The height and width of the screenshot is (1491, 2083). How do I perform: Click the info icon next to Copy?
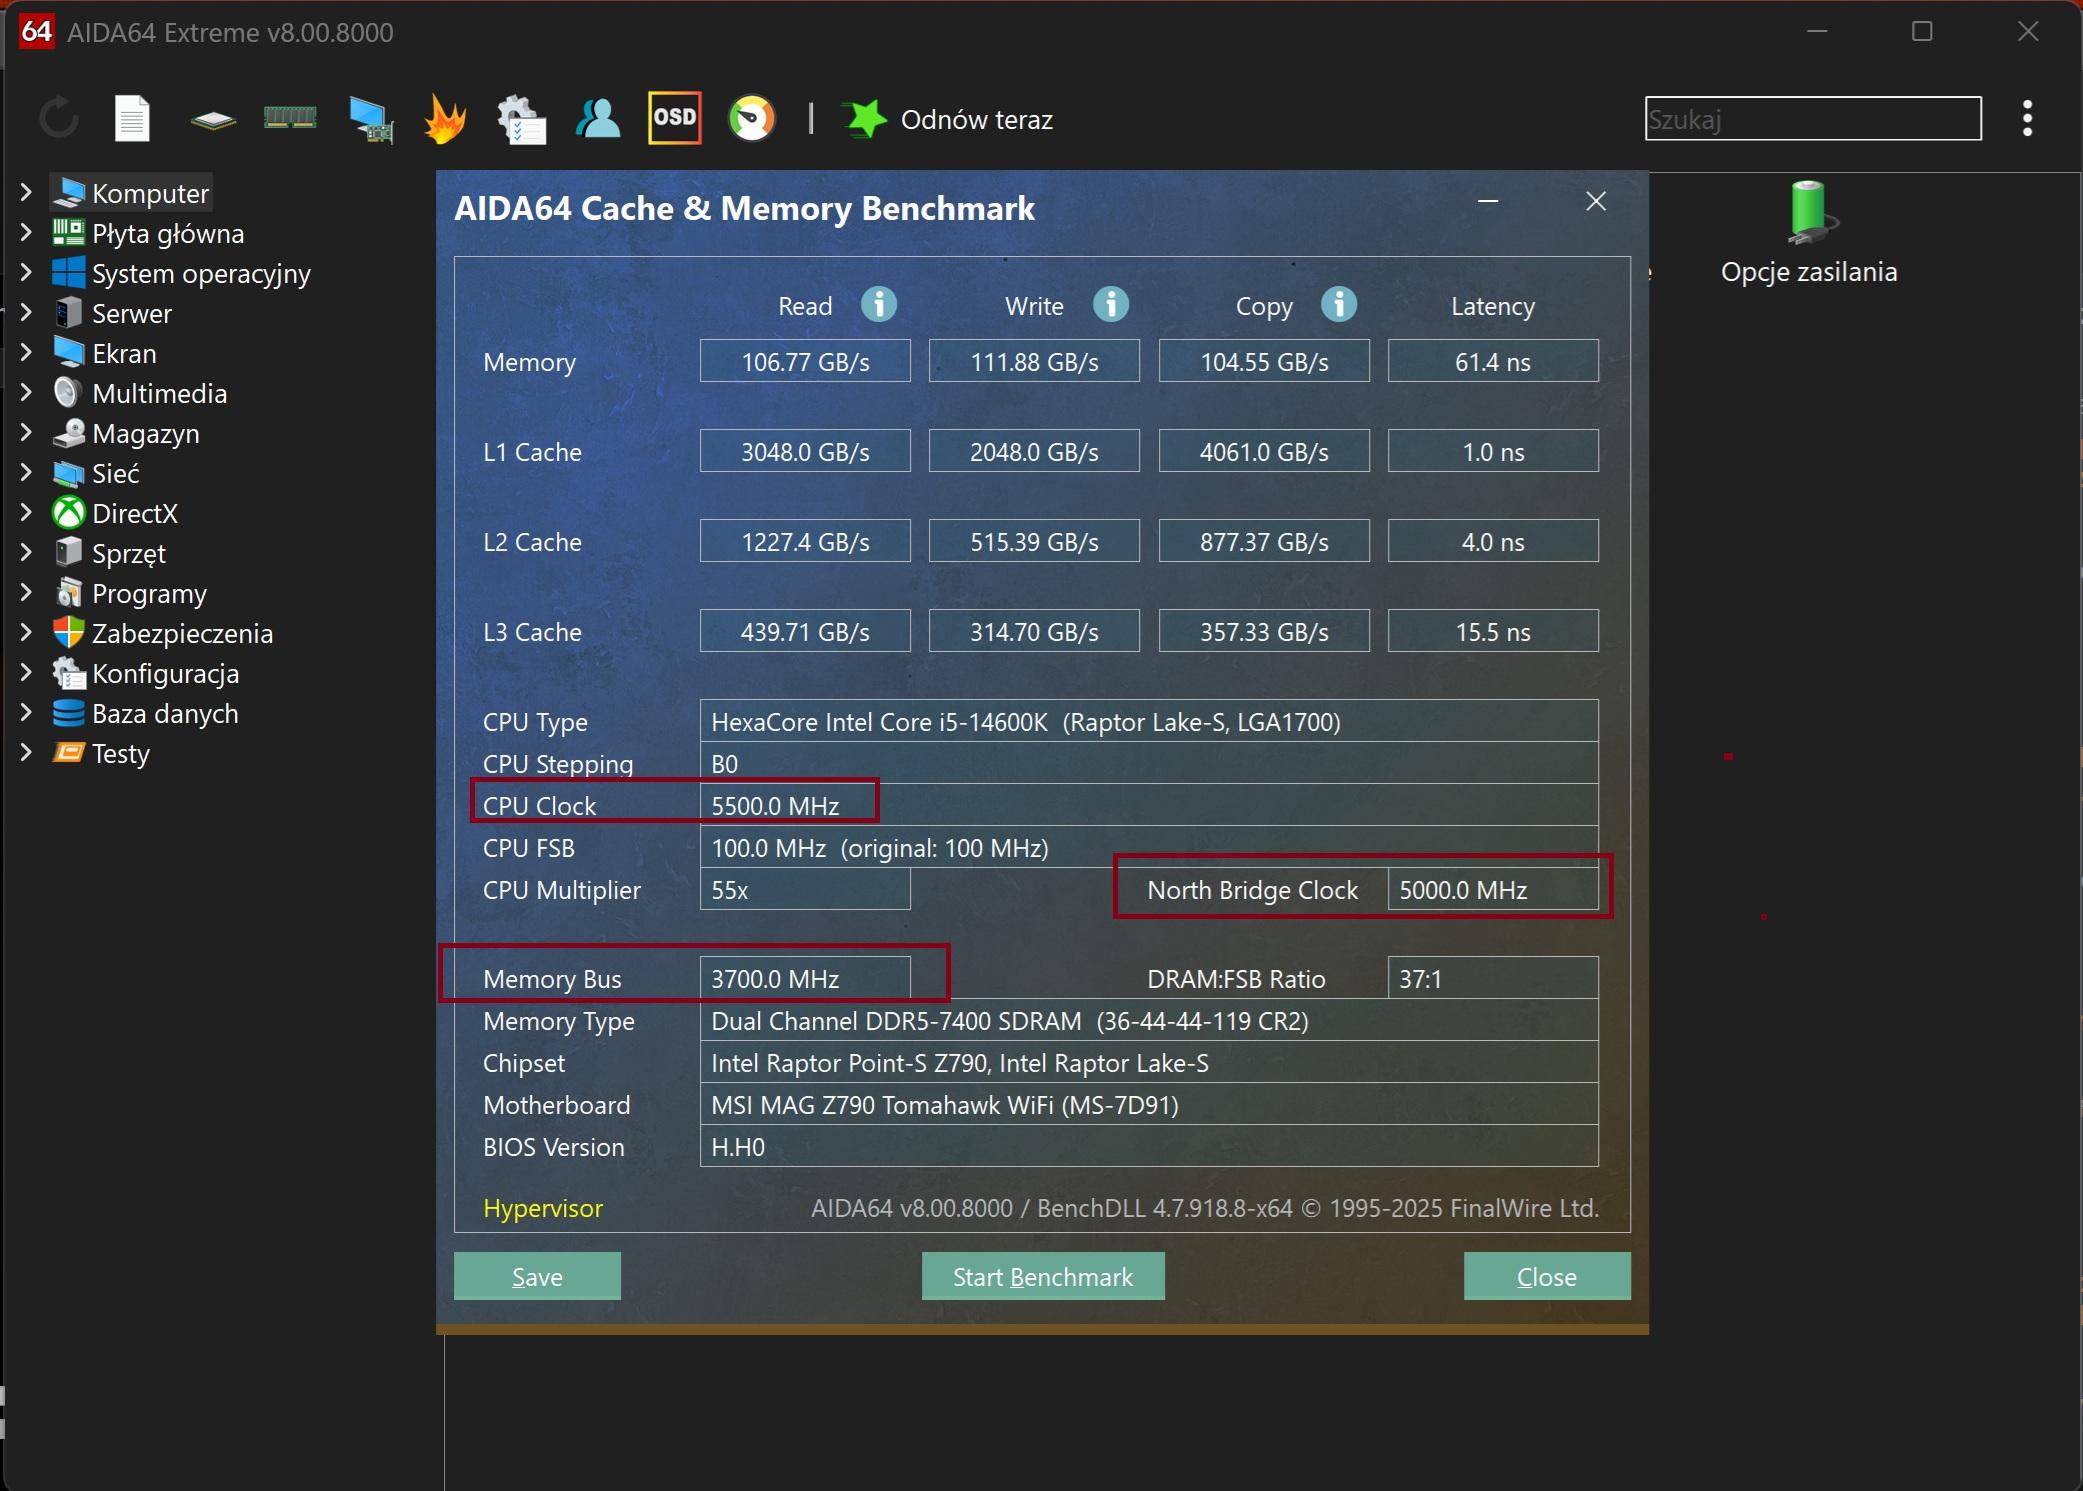point(1338,304)
